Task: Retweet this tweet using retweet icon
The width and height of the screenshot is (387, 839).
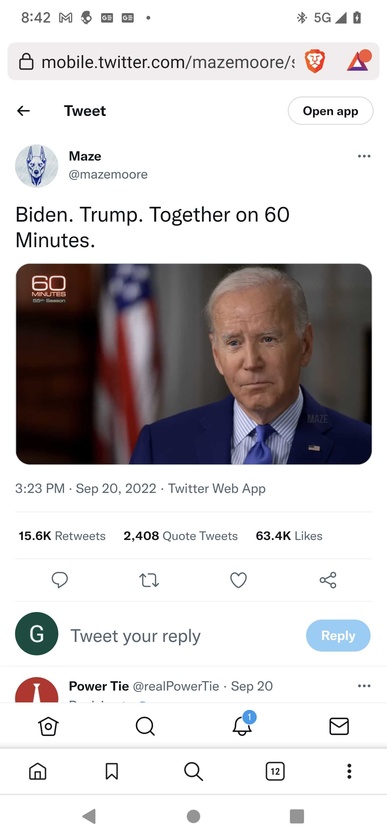Action: pos(149,580)
